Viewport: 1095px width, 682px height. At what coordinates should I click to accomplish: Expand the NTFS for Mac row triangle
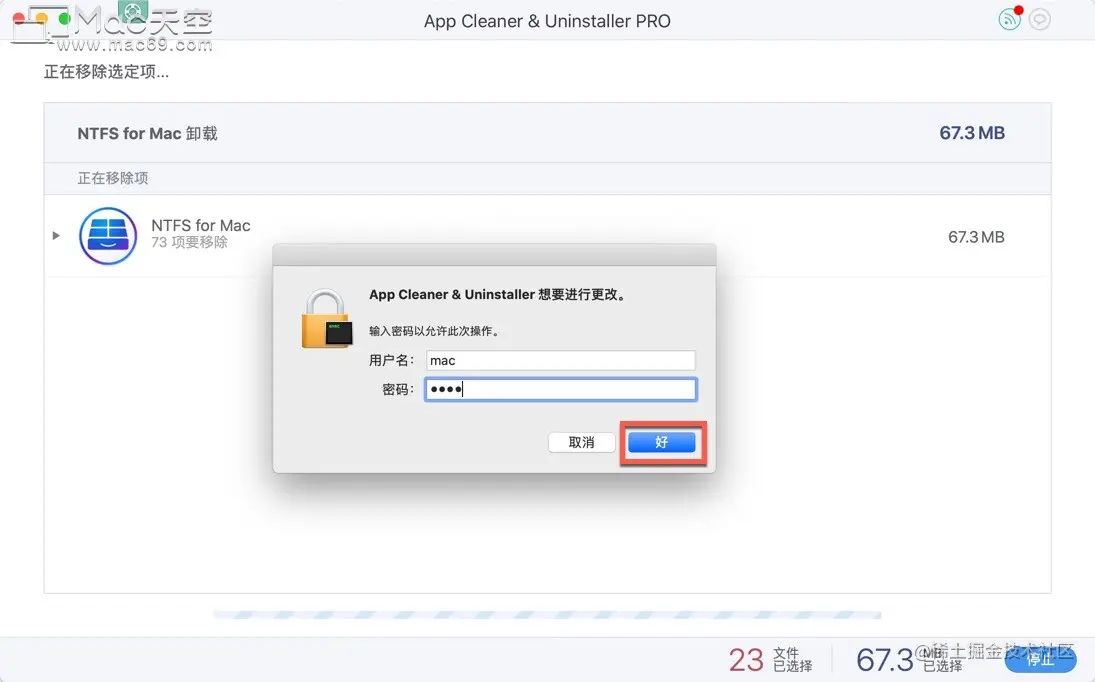click(x=56, y=235)
